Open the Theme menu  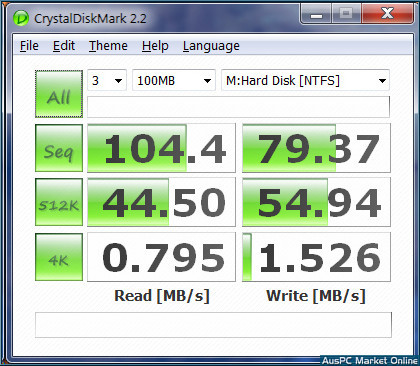[x=108, y=46]
